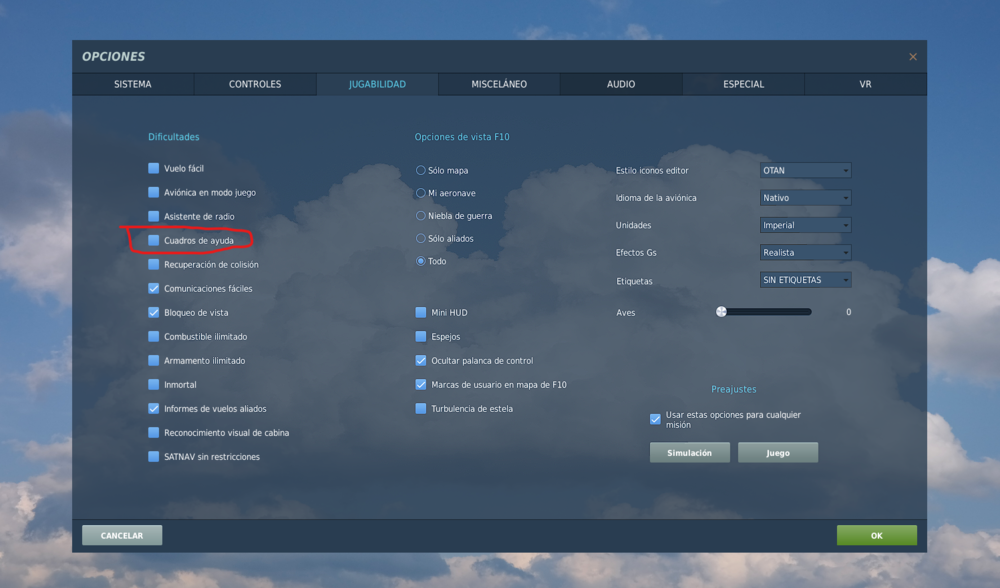This screenshot has width=1000, height=588.
Task: Enable the Mini HUD checkbox
Action: coord(421,312)
